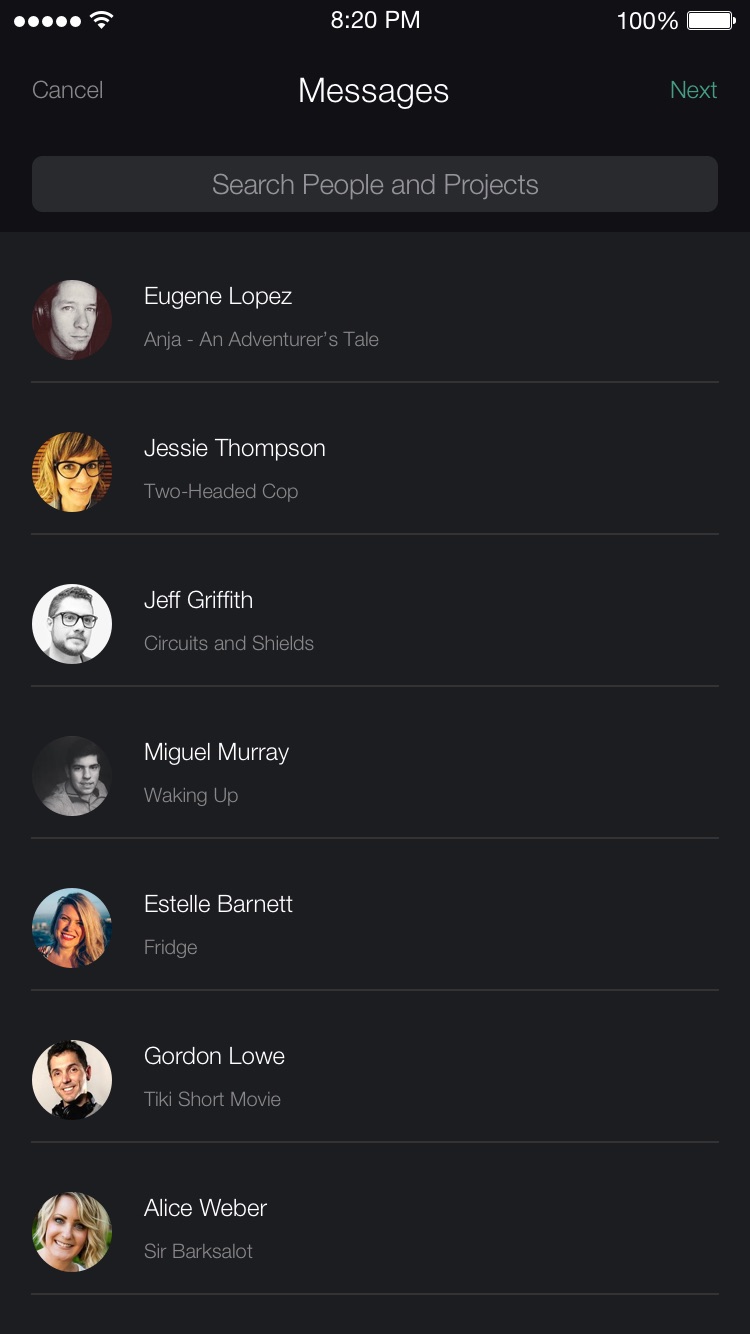This screenshot has width=750, height=1334.
Task: Tap Alice Weber's profile avatar
Action: pos(72,1232)
